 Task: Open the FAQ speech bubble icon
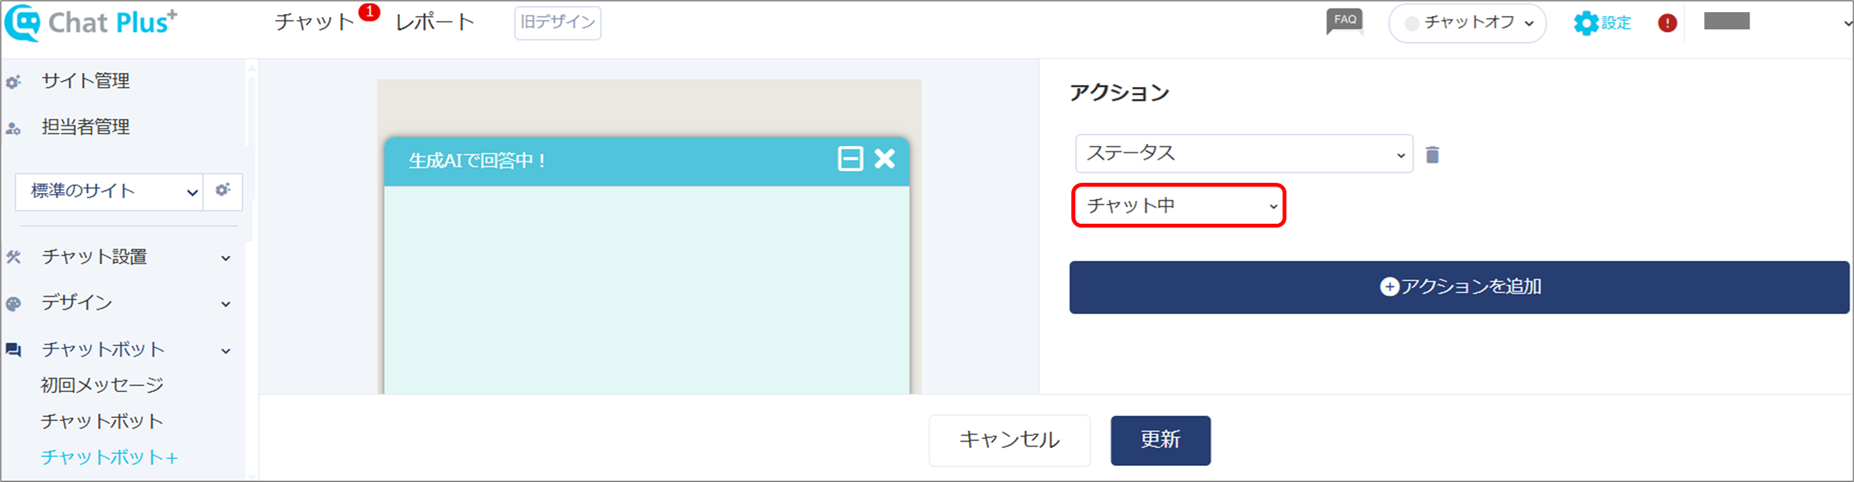click(1344, 22)
